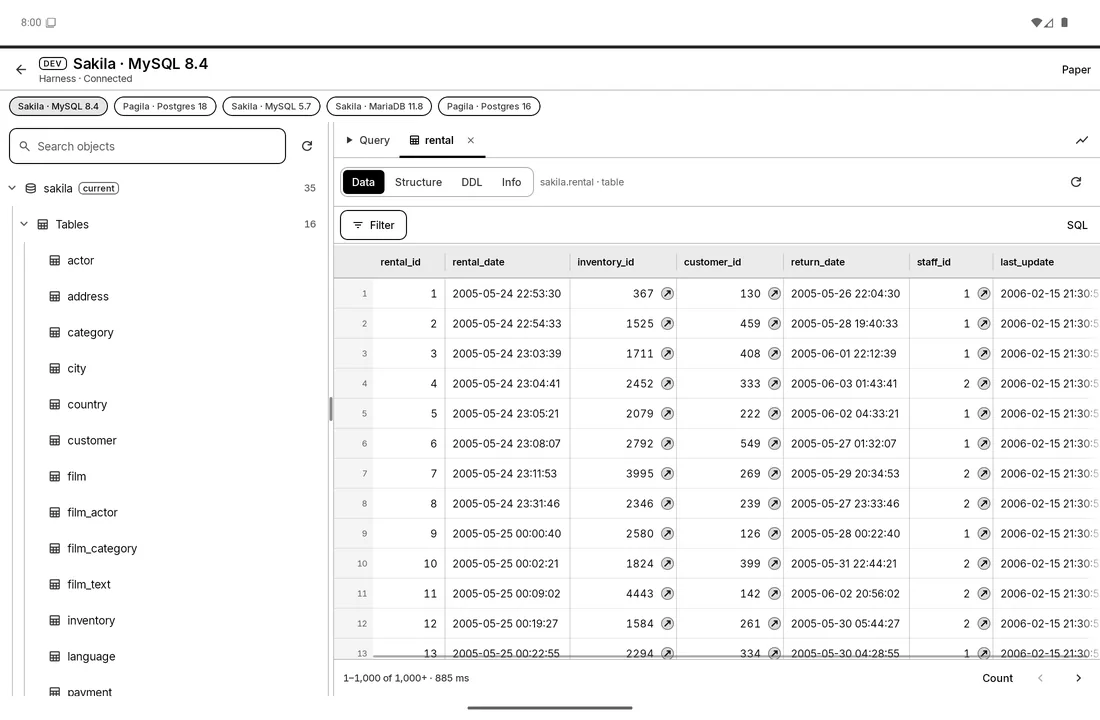Select Sakila MySQL 8.4 connection chip
Screen dimensions: 1100x720
pyautogui.click(x=58, y=106)
